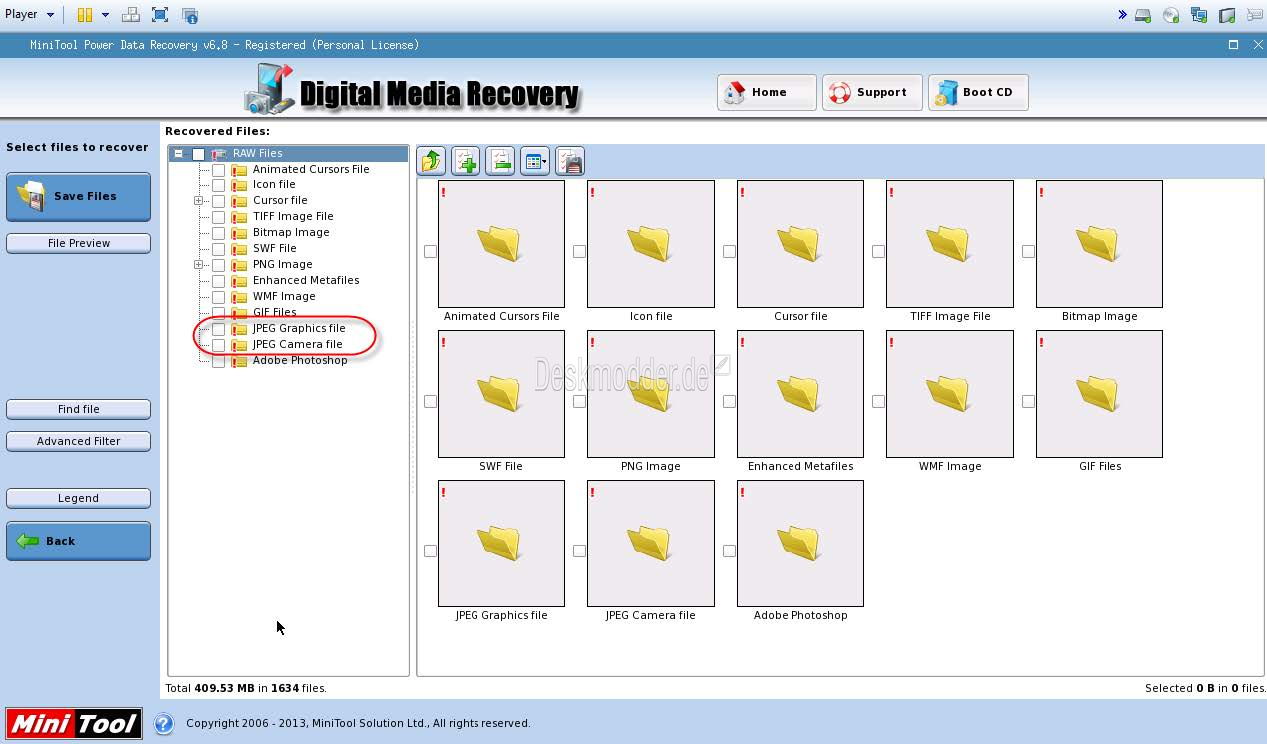Viewport: 1267px width, 744px height.
Task: Select WMF Image label in tree
Action: pyautogui.click(x=284, y=297)
